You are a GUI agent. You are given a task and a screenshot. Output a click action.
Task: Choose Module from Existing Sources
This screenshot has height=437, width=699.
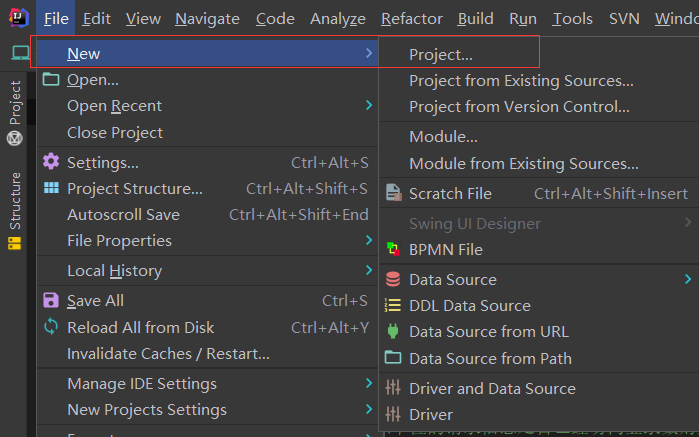523,163
